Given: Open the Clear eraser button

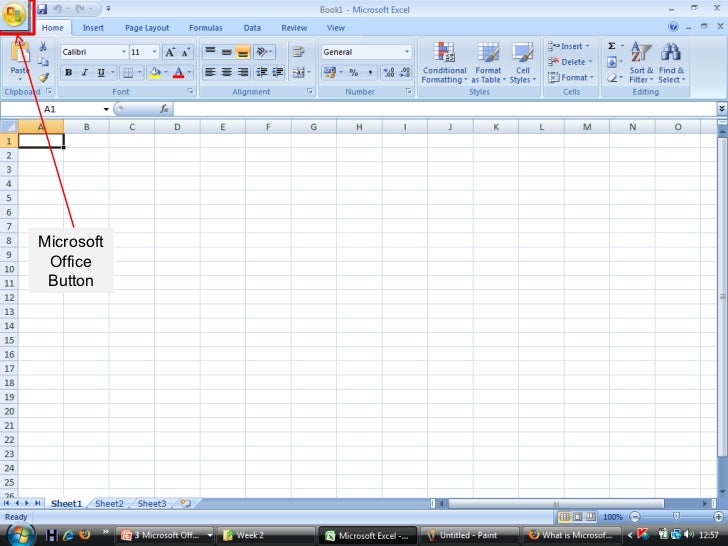Looking at the screenshot, I should [614, 78].
